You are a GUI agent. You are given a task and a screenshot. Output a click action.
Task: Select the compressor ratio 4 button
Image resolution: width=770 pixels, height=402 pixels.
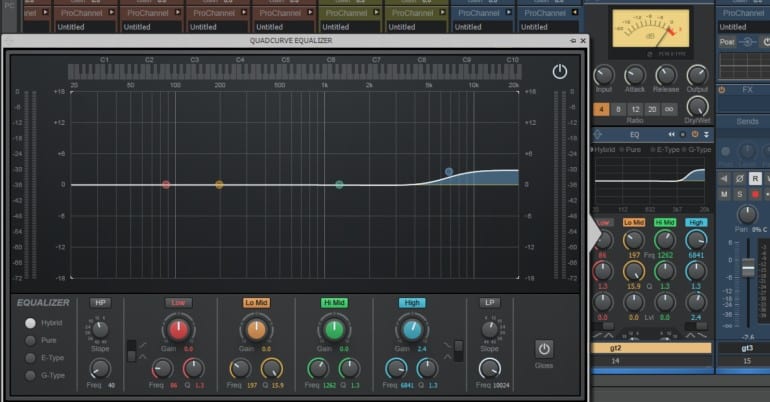tap(602, 109)
